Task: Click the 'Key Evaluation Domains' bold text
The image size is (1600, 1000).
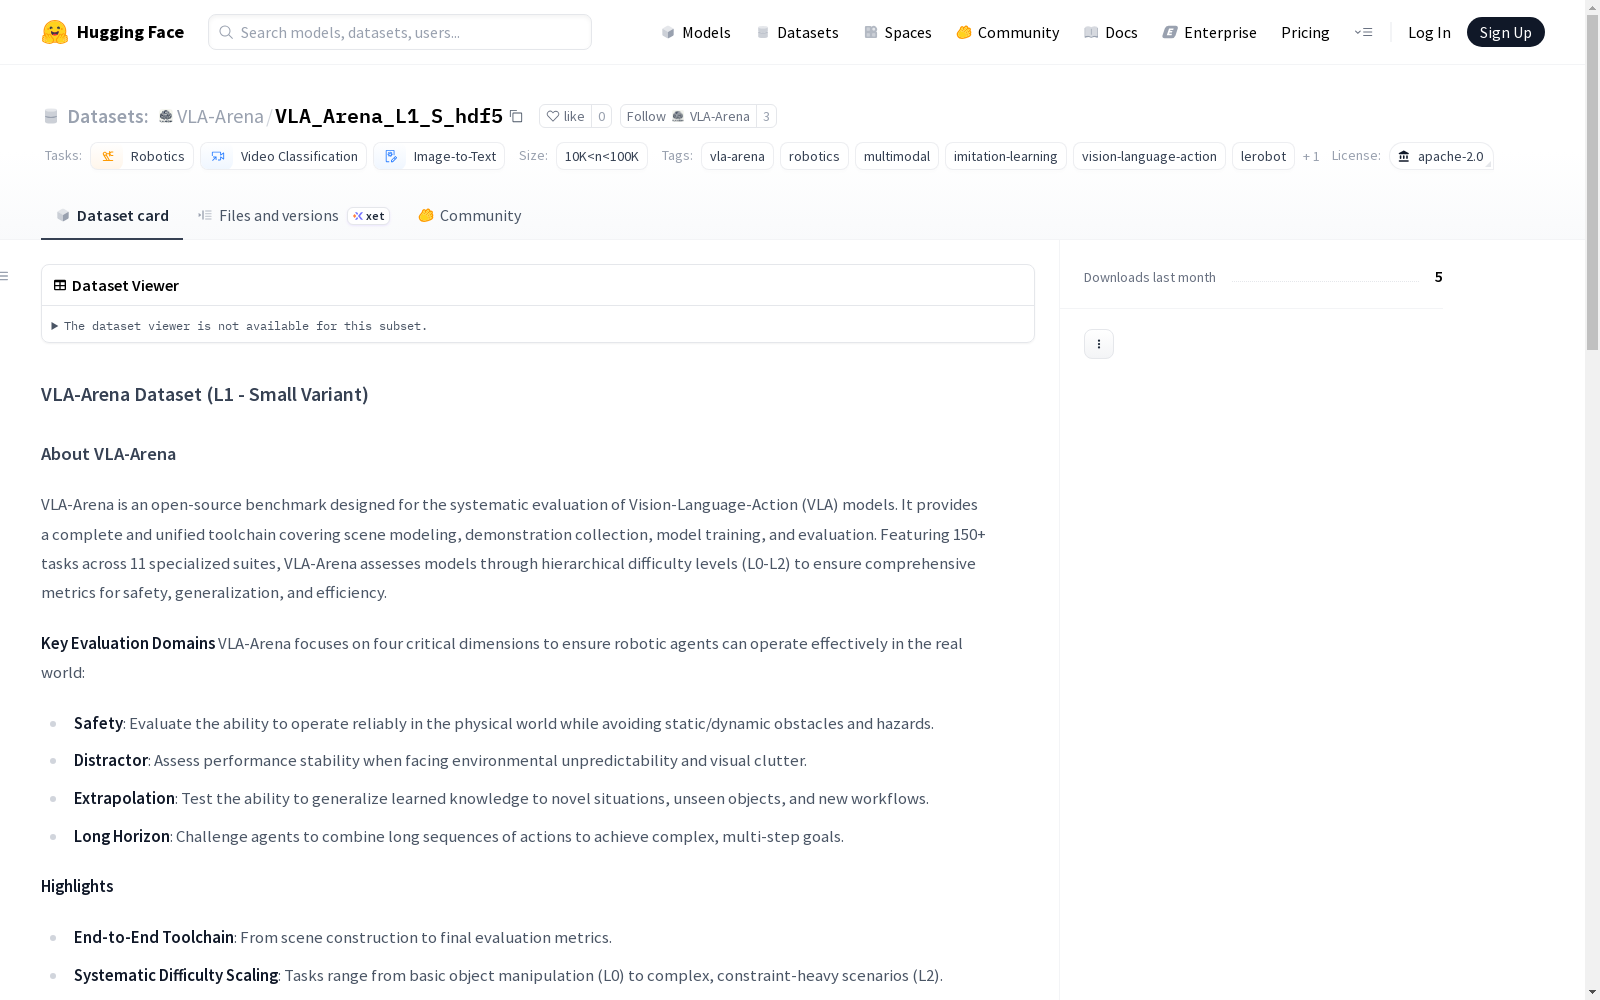Action: 128,643
